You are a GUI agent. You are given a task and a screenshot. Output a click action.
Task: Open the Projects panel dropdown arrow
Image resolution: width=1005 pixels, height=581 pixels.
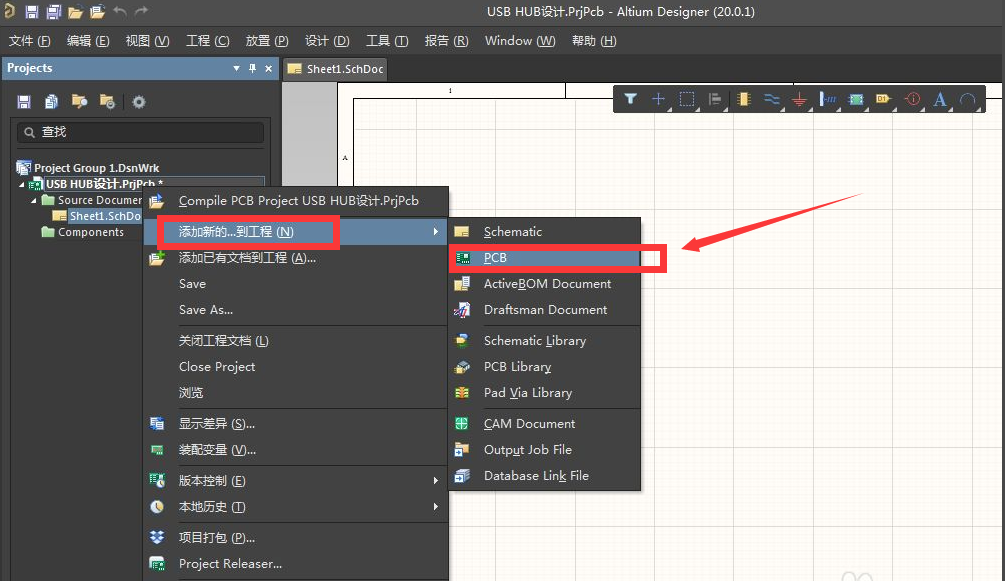[236, 68]
